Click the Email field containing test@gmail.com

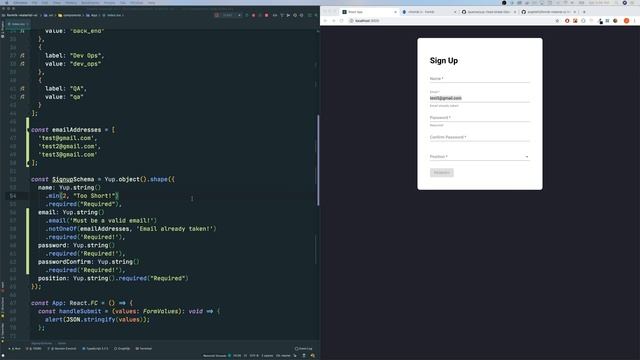(480, 98)
